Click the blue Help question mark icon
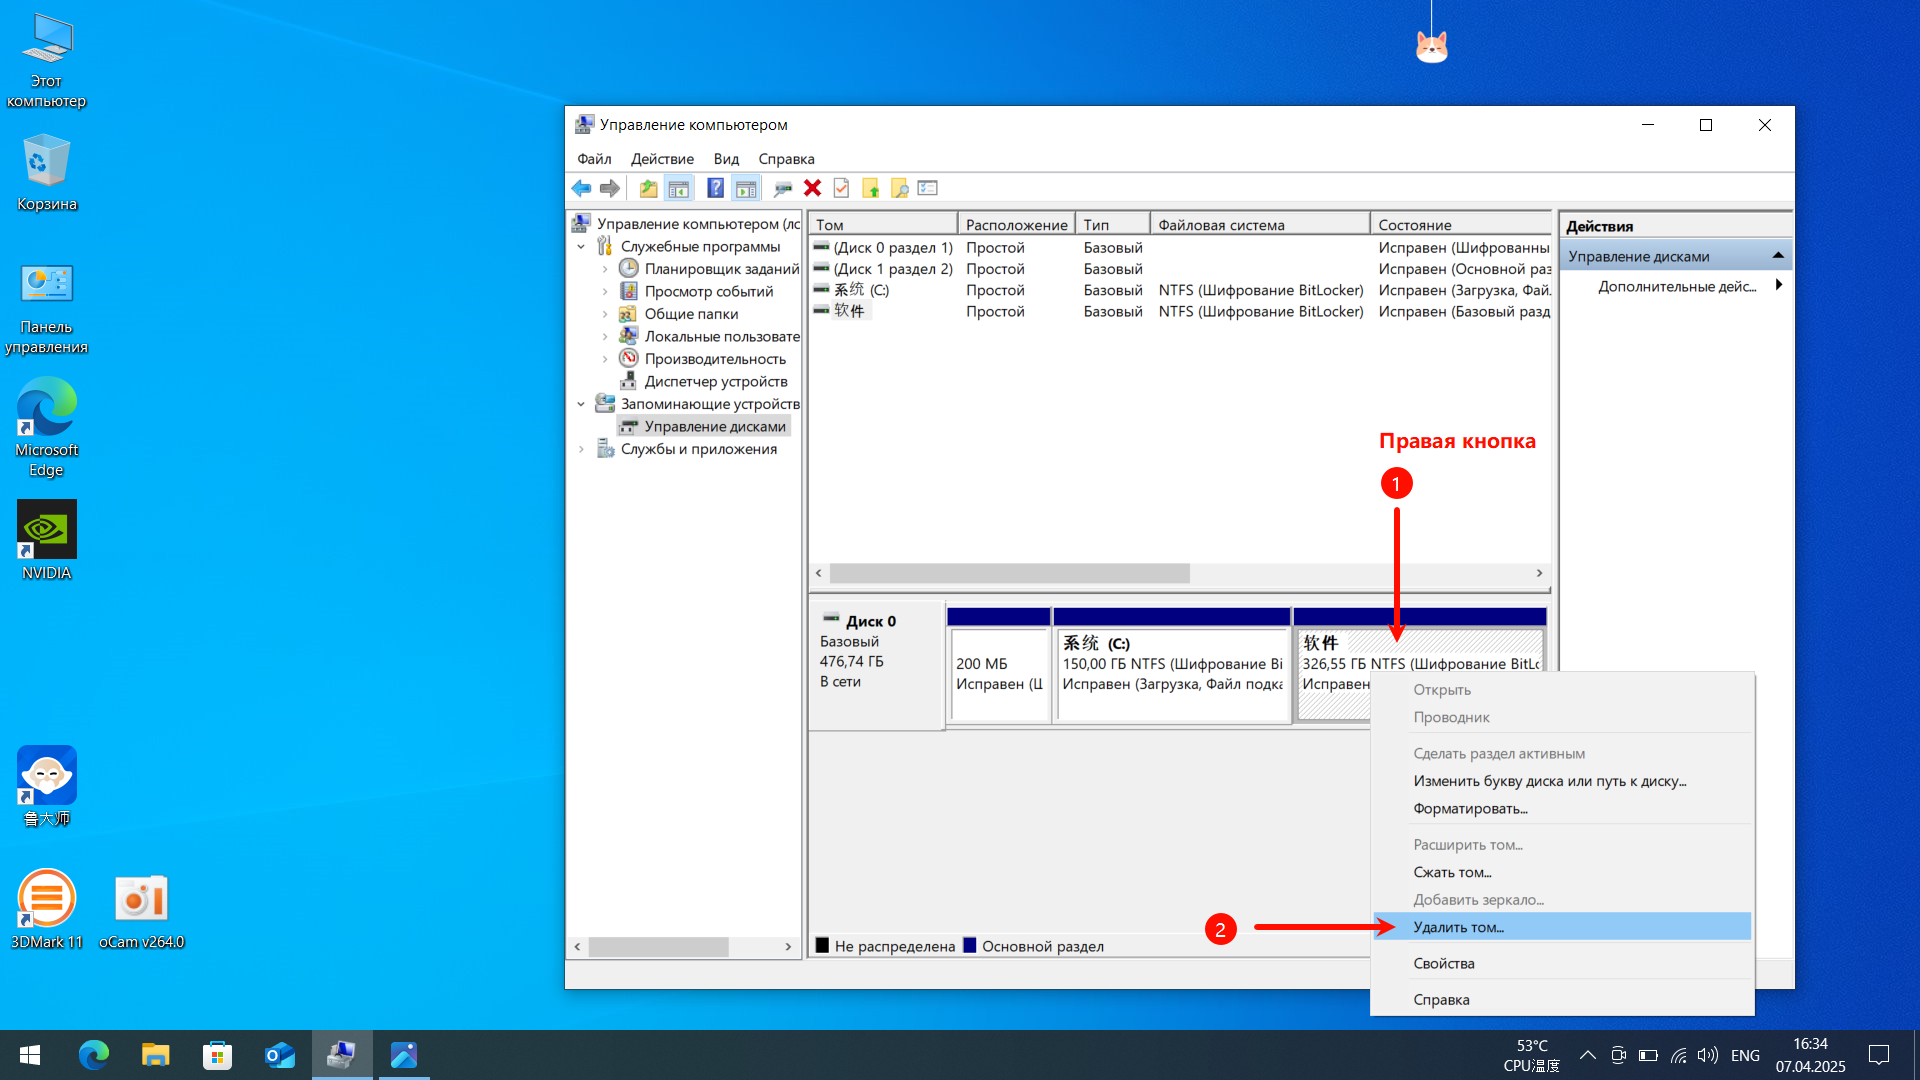1920x1080 pixels. [x=715, y=188]
